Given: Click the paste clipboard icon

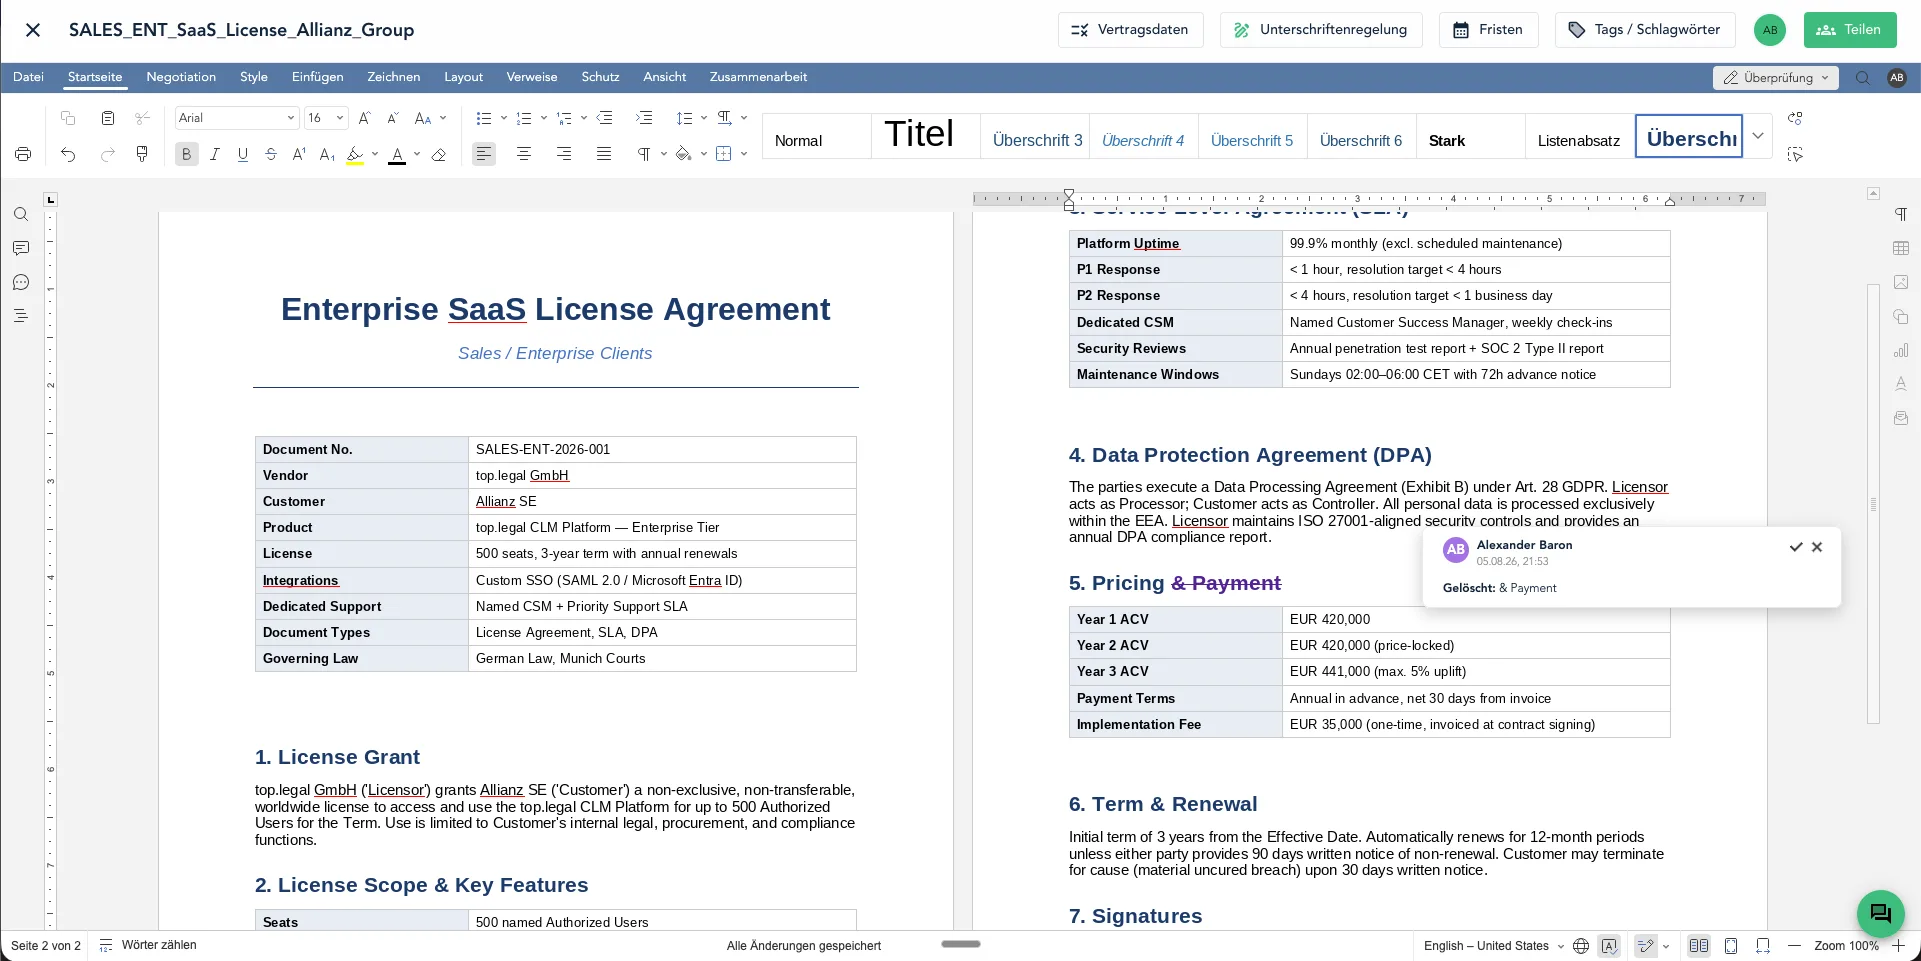Looking at the screenshot, I should (108, 118).
